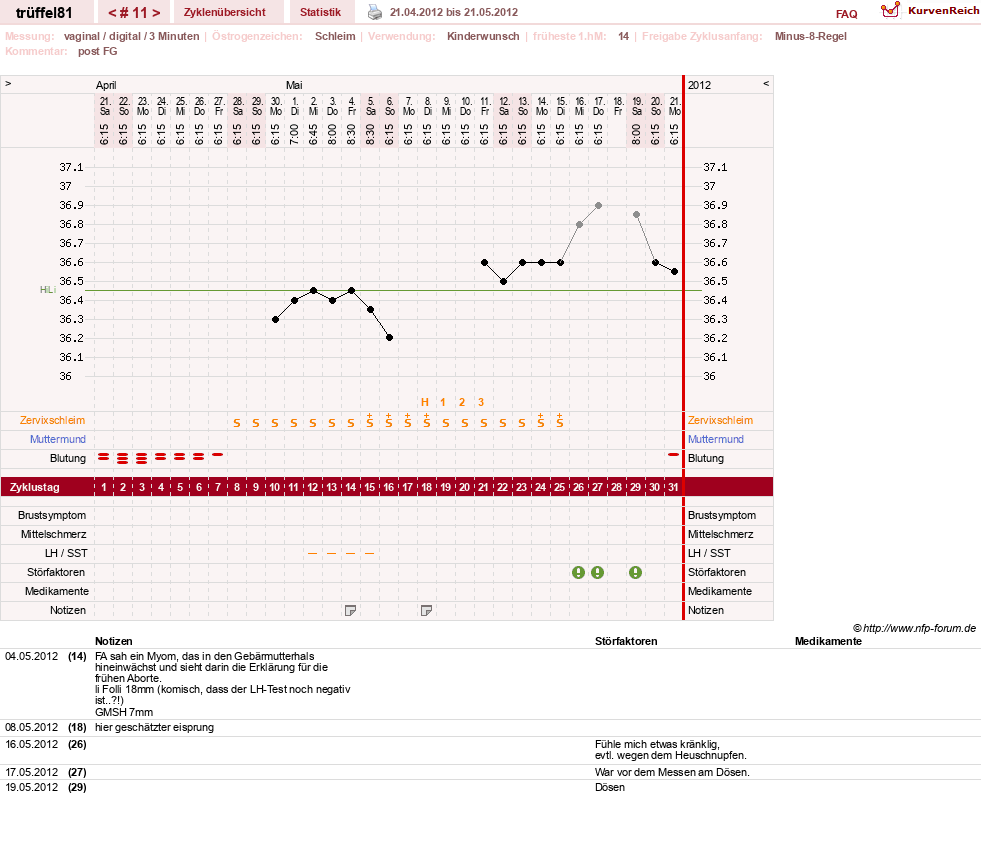981x846 pixels.
Task: Select gray temperature point on day 29
Action: click(x=636, y=215)
